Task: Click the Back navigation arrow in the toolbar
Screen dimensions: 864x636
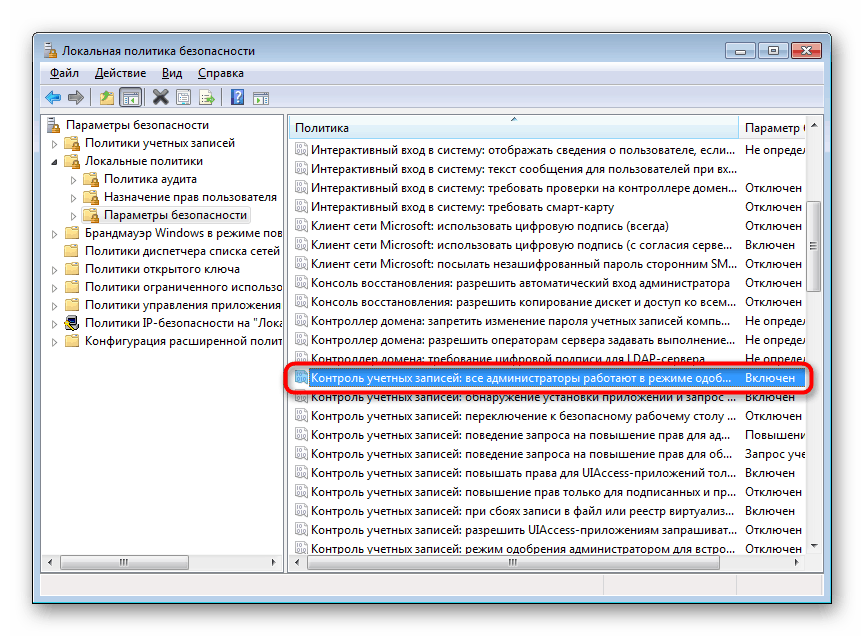Action: click(52, 97)
